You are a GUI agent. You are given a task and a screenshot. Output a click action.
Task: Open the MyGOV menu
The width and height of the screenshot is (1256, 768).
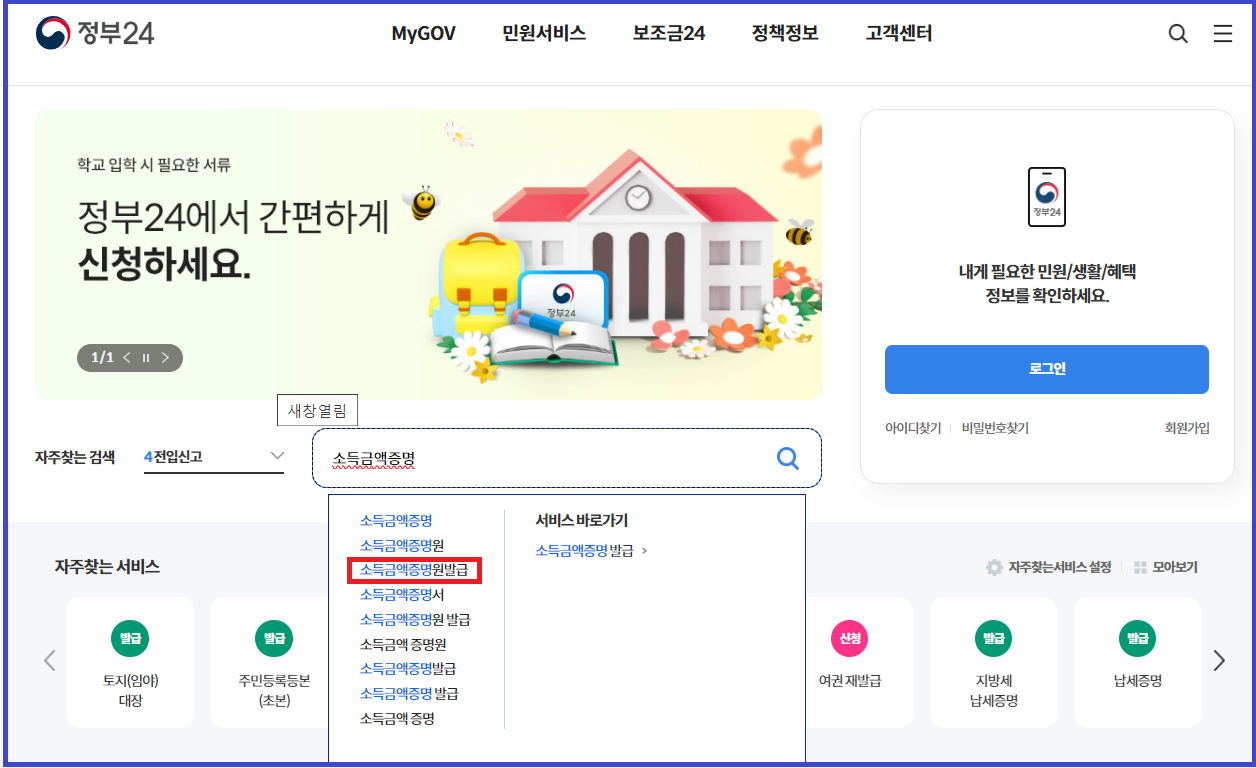423,34
